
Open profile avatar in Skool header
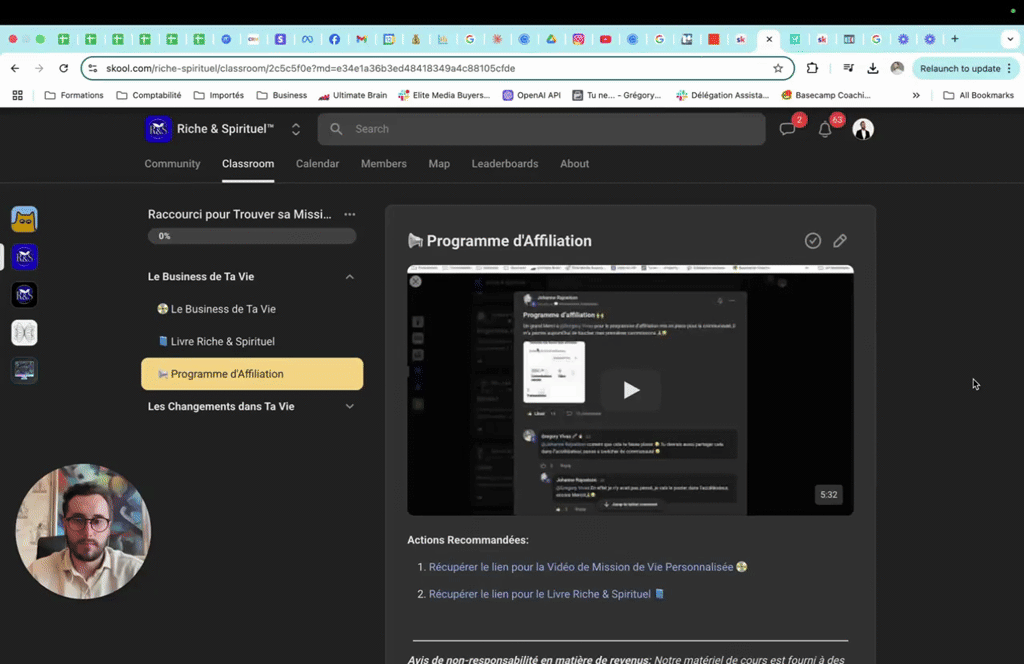pos(863,129)
